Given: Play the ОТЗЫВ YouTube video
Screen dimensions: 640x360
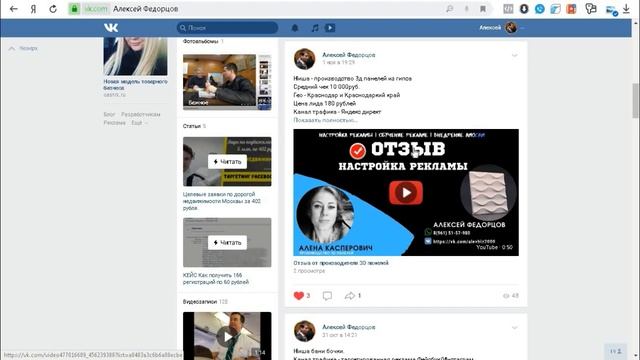Looking at the screenshot, I should tap(406, 192).
